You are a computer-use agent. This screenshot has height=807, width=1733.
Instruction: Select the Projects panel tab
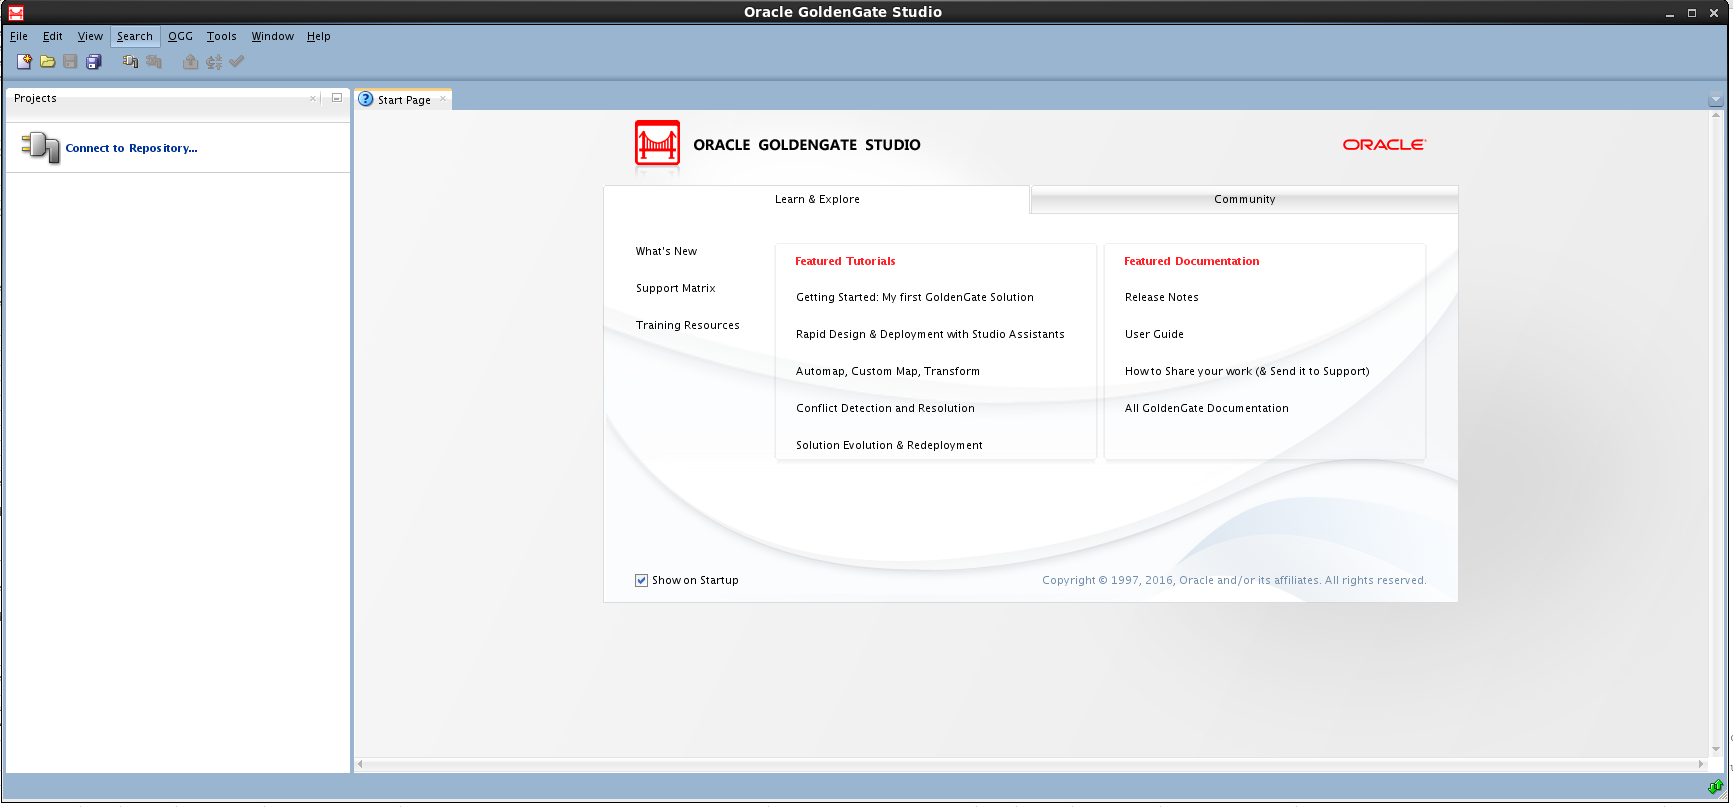pos(35,98)
